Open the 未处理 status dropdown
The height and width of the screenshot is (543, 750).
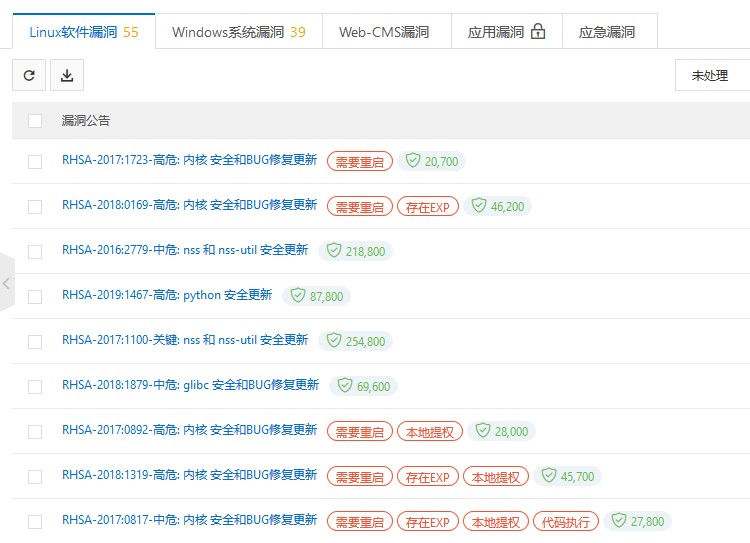(x=711, y=75)
